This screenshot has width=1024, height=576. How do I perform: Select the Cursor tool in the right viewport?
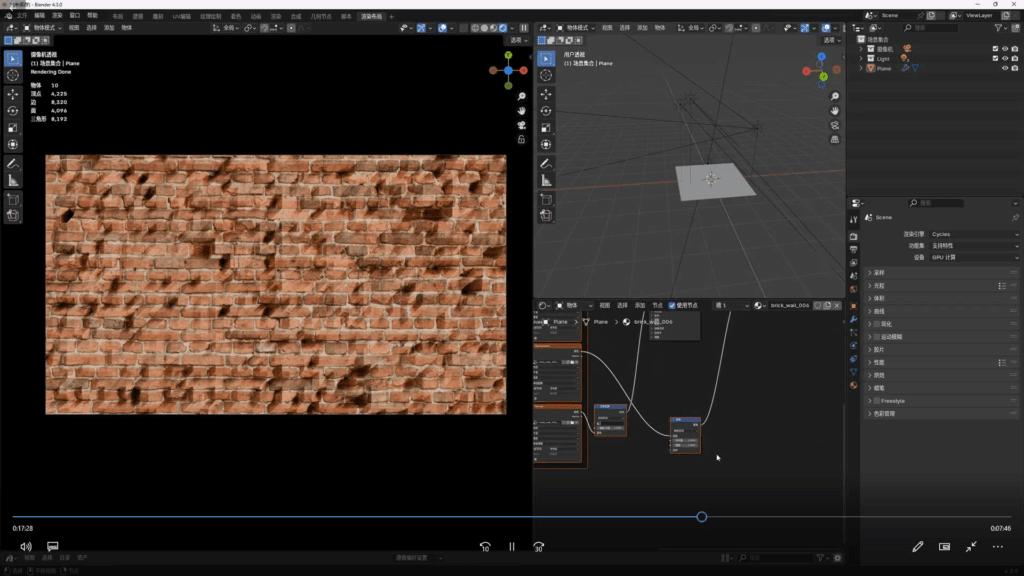click(545, 75)
